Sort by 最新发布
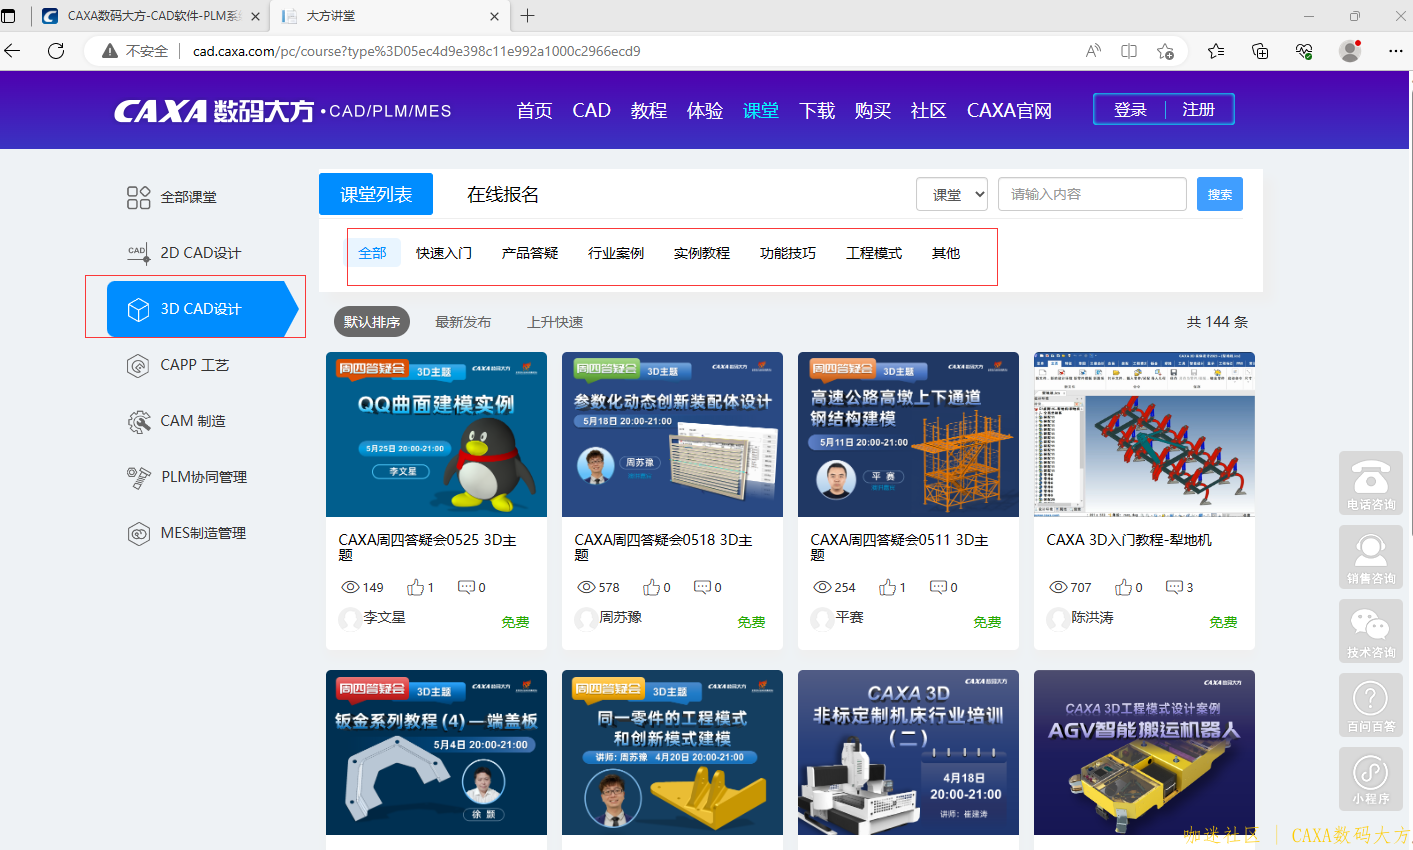This screenshot has height=850, width=1413. (x=463, y=322)
